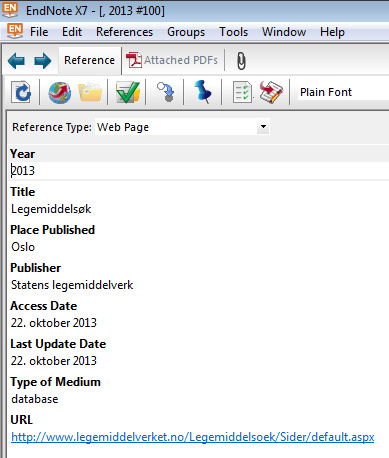Click the EndNote logo in title bar
Screen dimensions: 389x458
[10, 9]
